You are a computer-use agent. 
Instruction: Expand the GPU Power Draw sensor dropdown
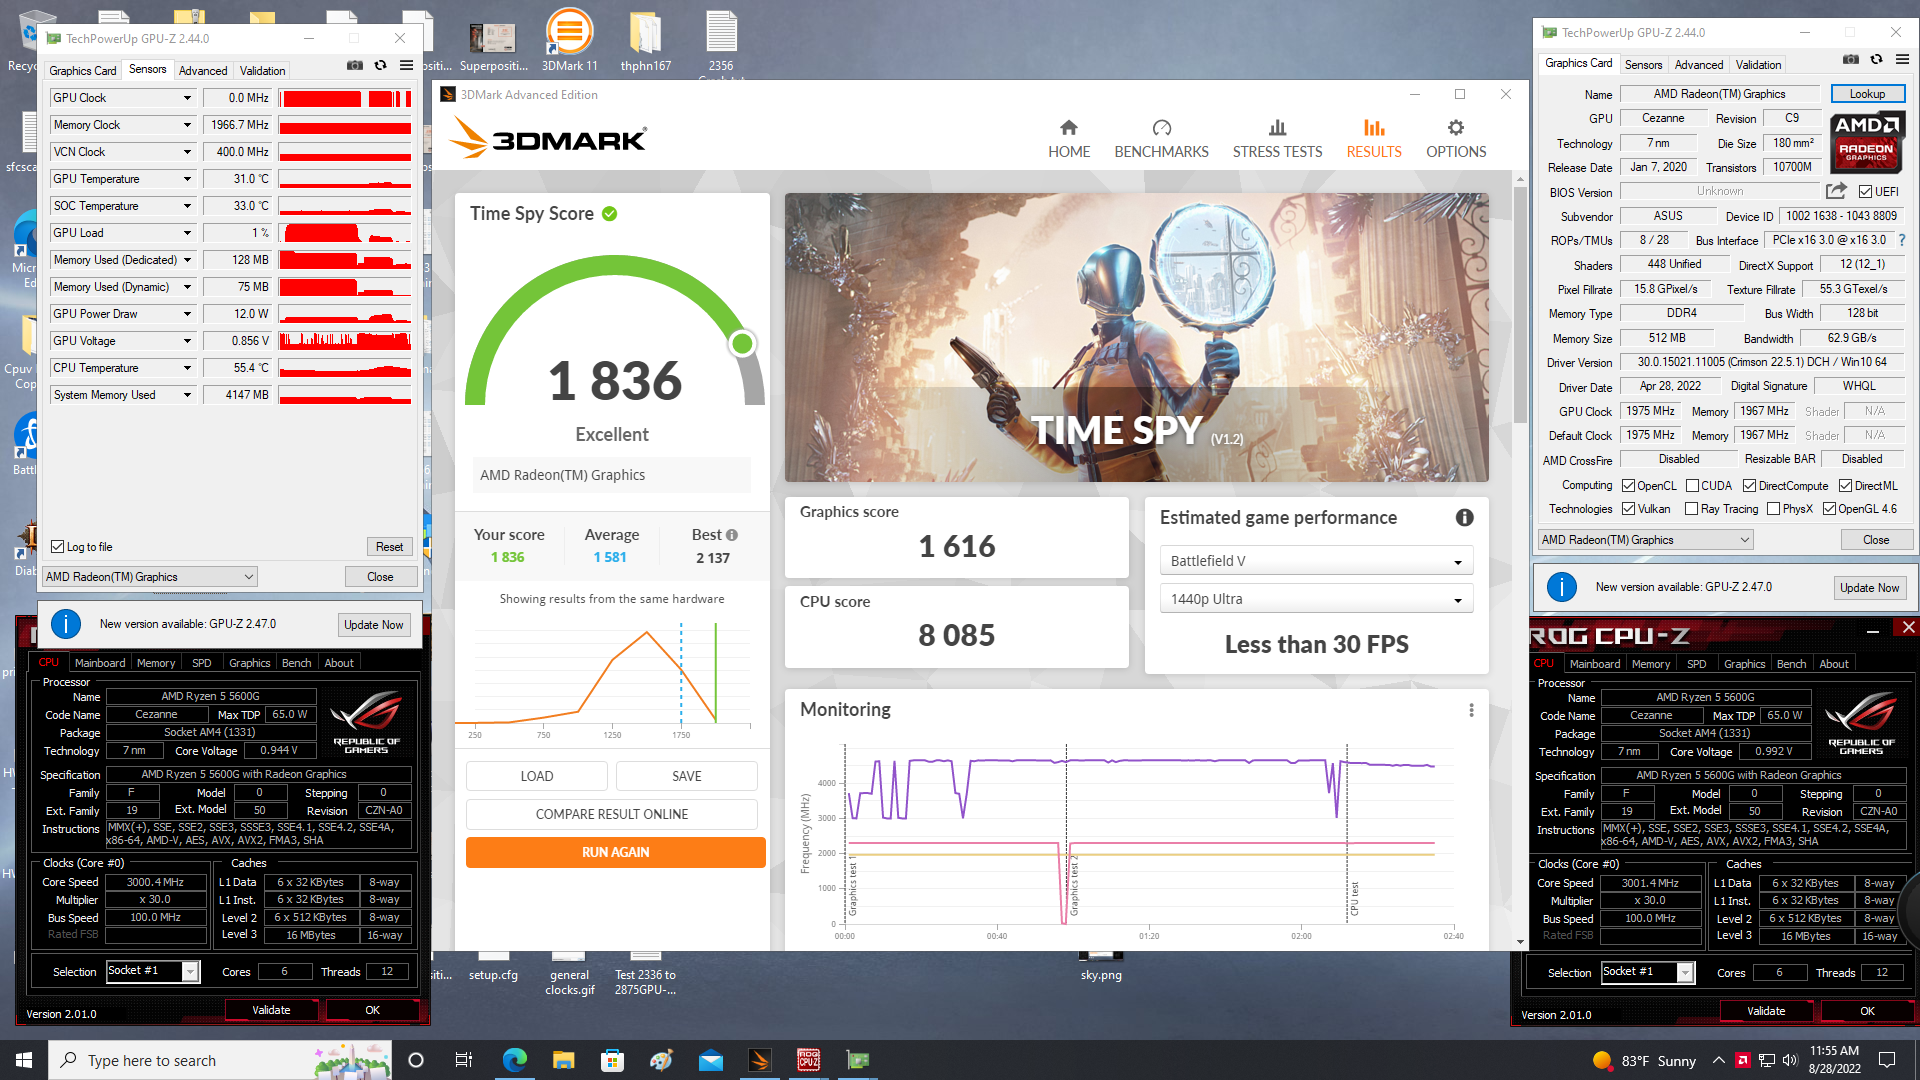click(x=186, y=314)
